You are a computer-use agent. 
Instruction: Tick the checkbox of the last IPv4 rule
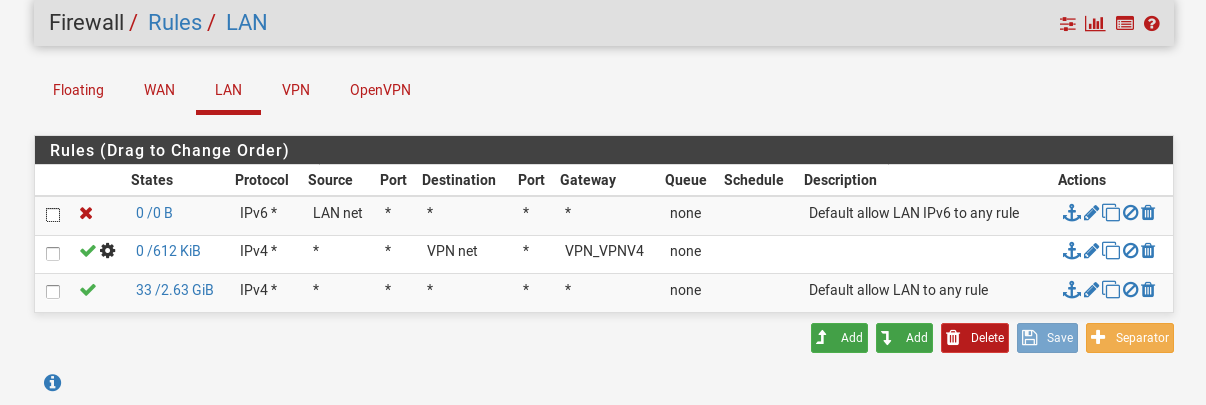[53, 292]
